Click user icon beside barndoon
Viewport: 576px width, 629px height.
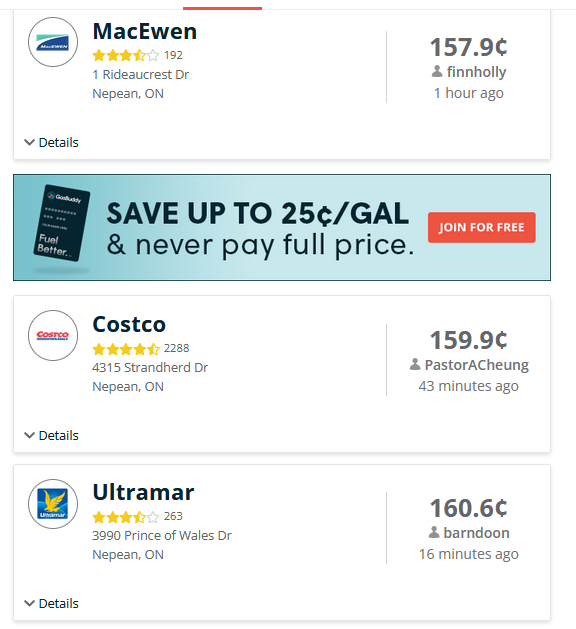click(434, 533)
